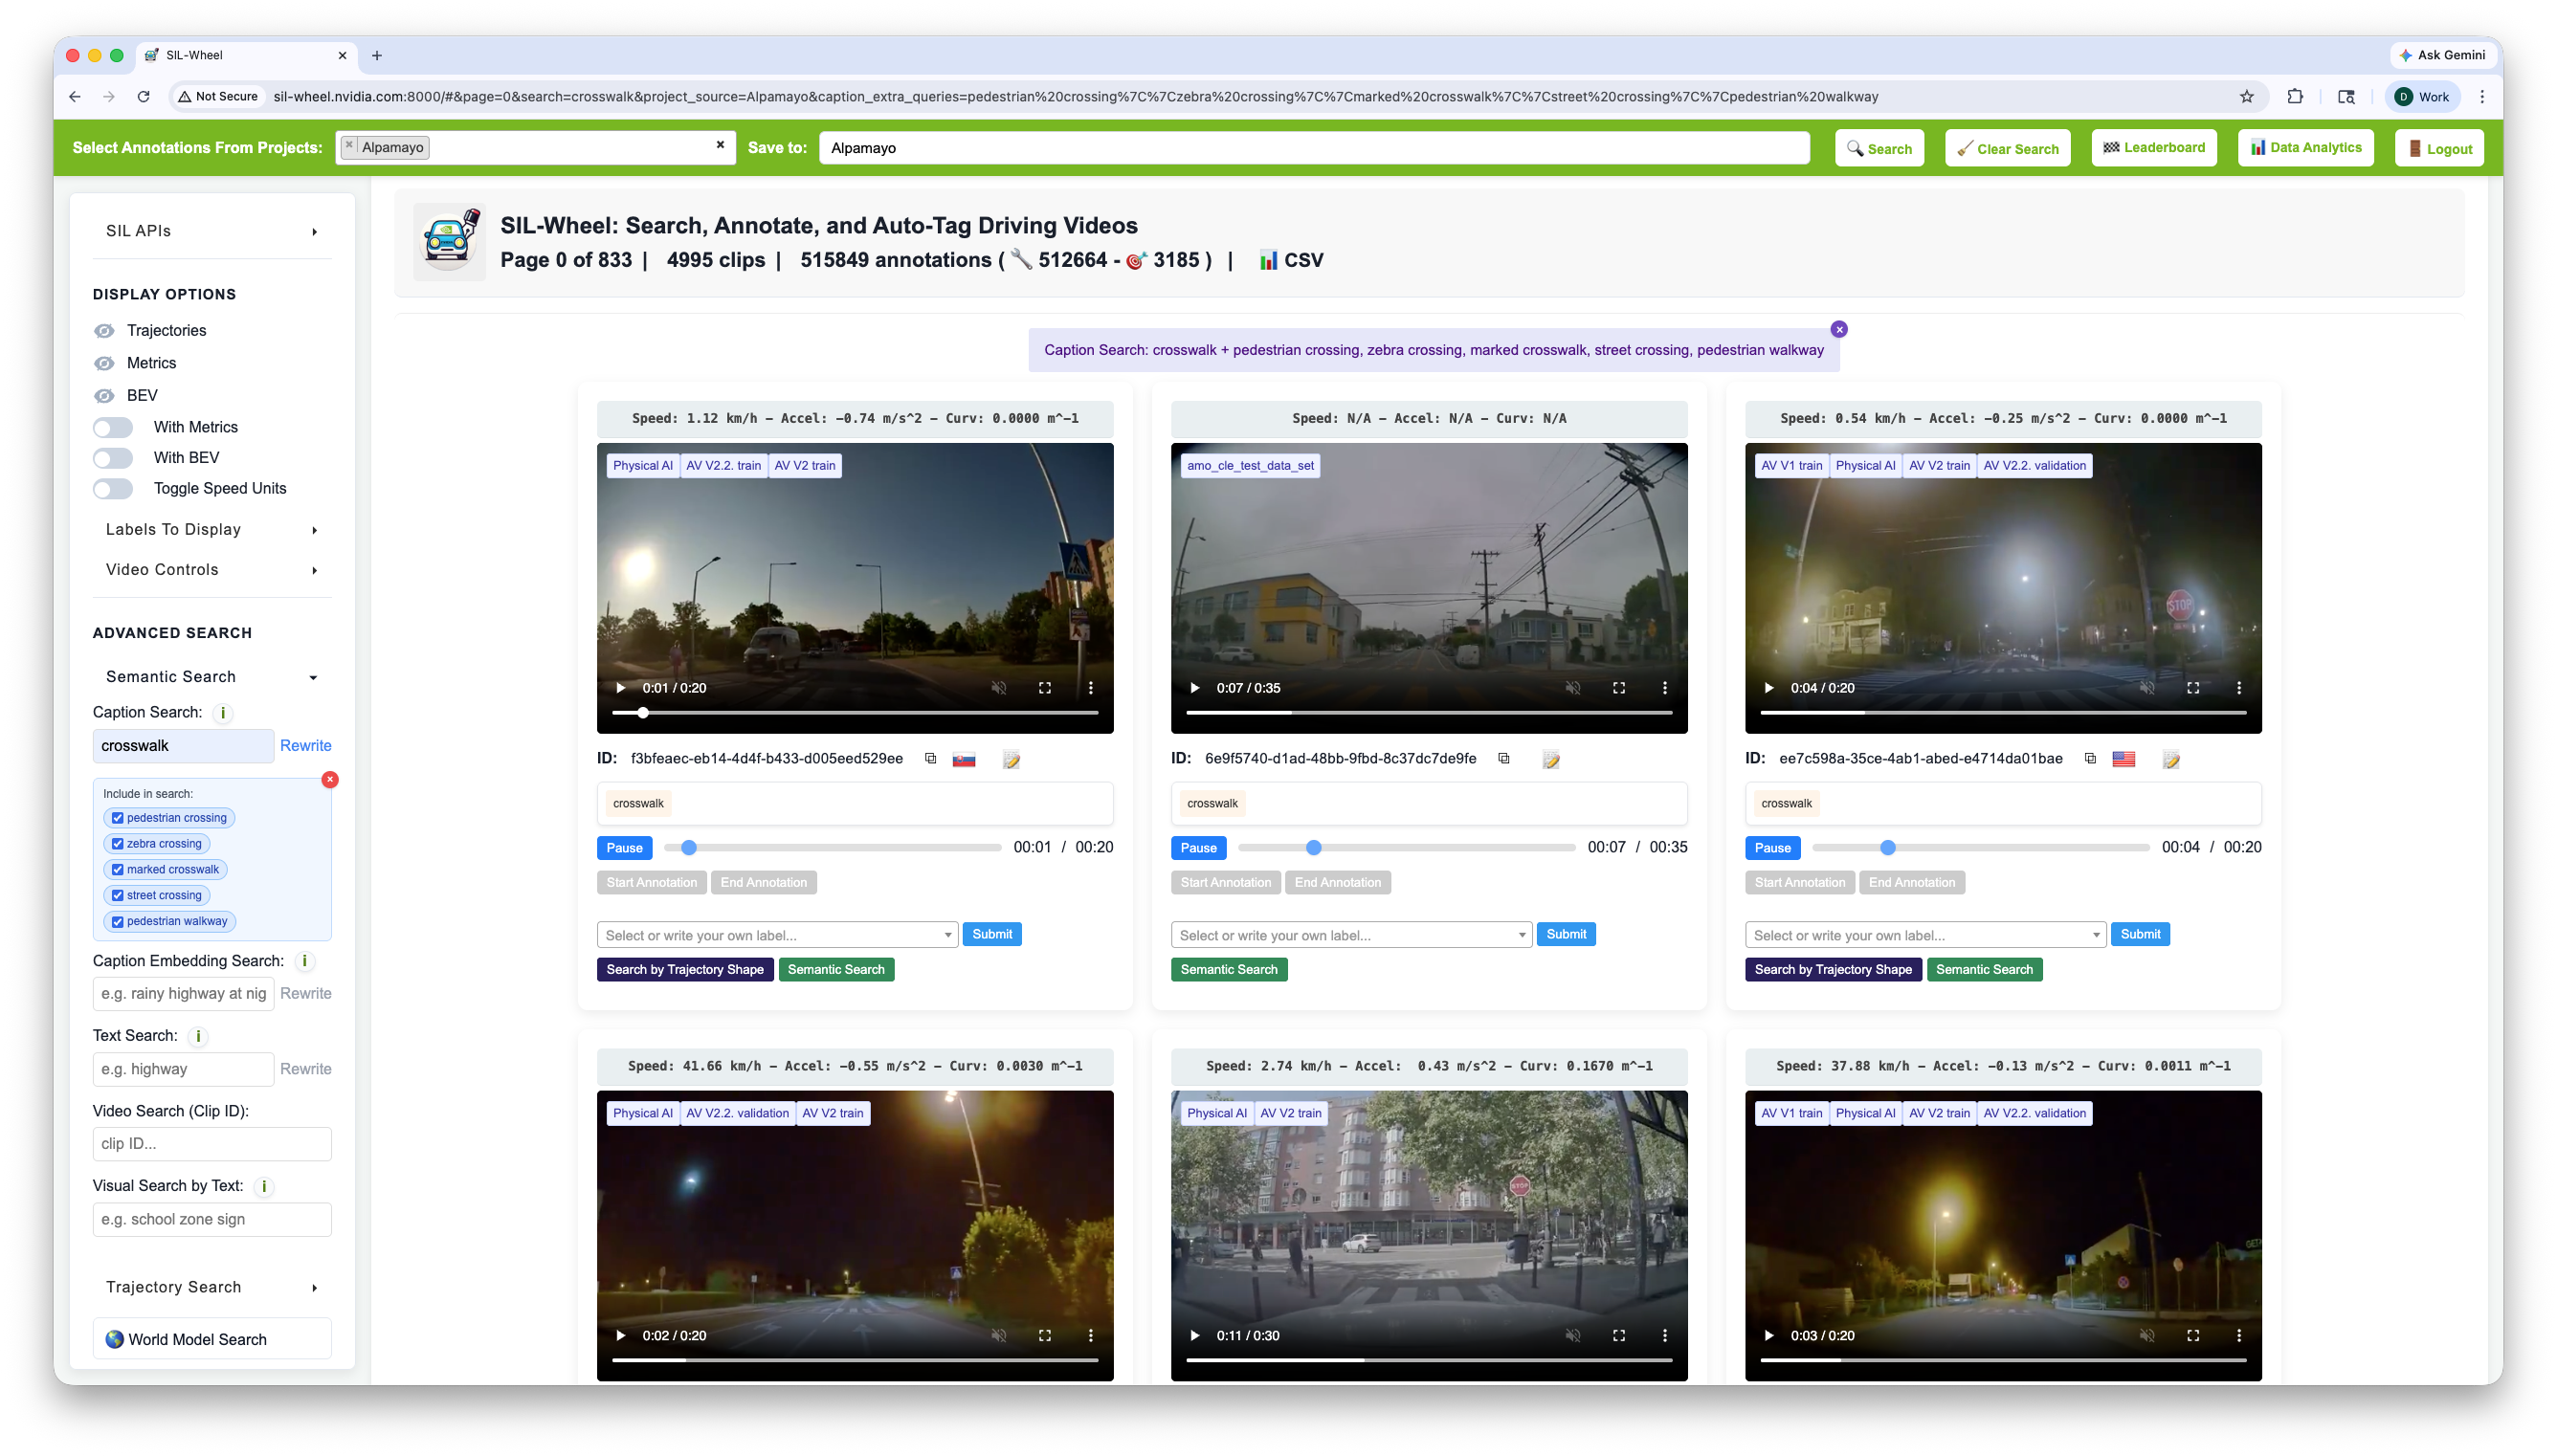Viewport: 2557px width, 1456px height.
Task: Show Caption Embedding Search info icon
Action: 305,962
